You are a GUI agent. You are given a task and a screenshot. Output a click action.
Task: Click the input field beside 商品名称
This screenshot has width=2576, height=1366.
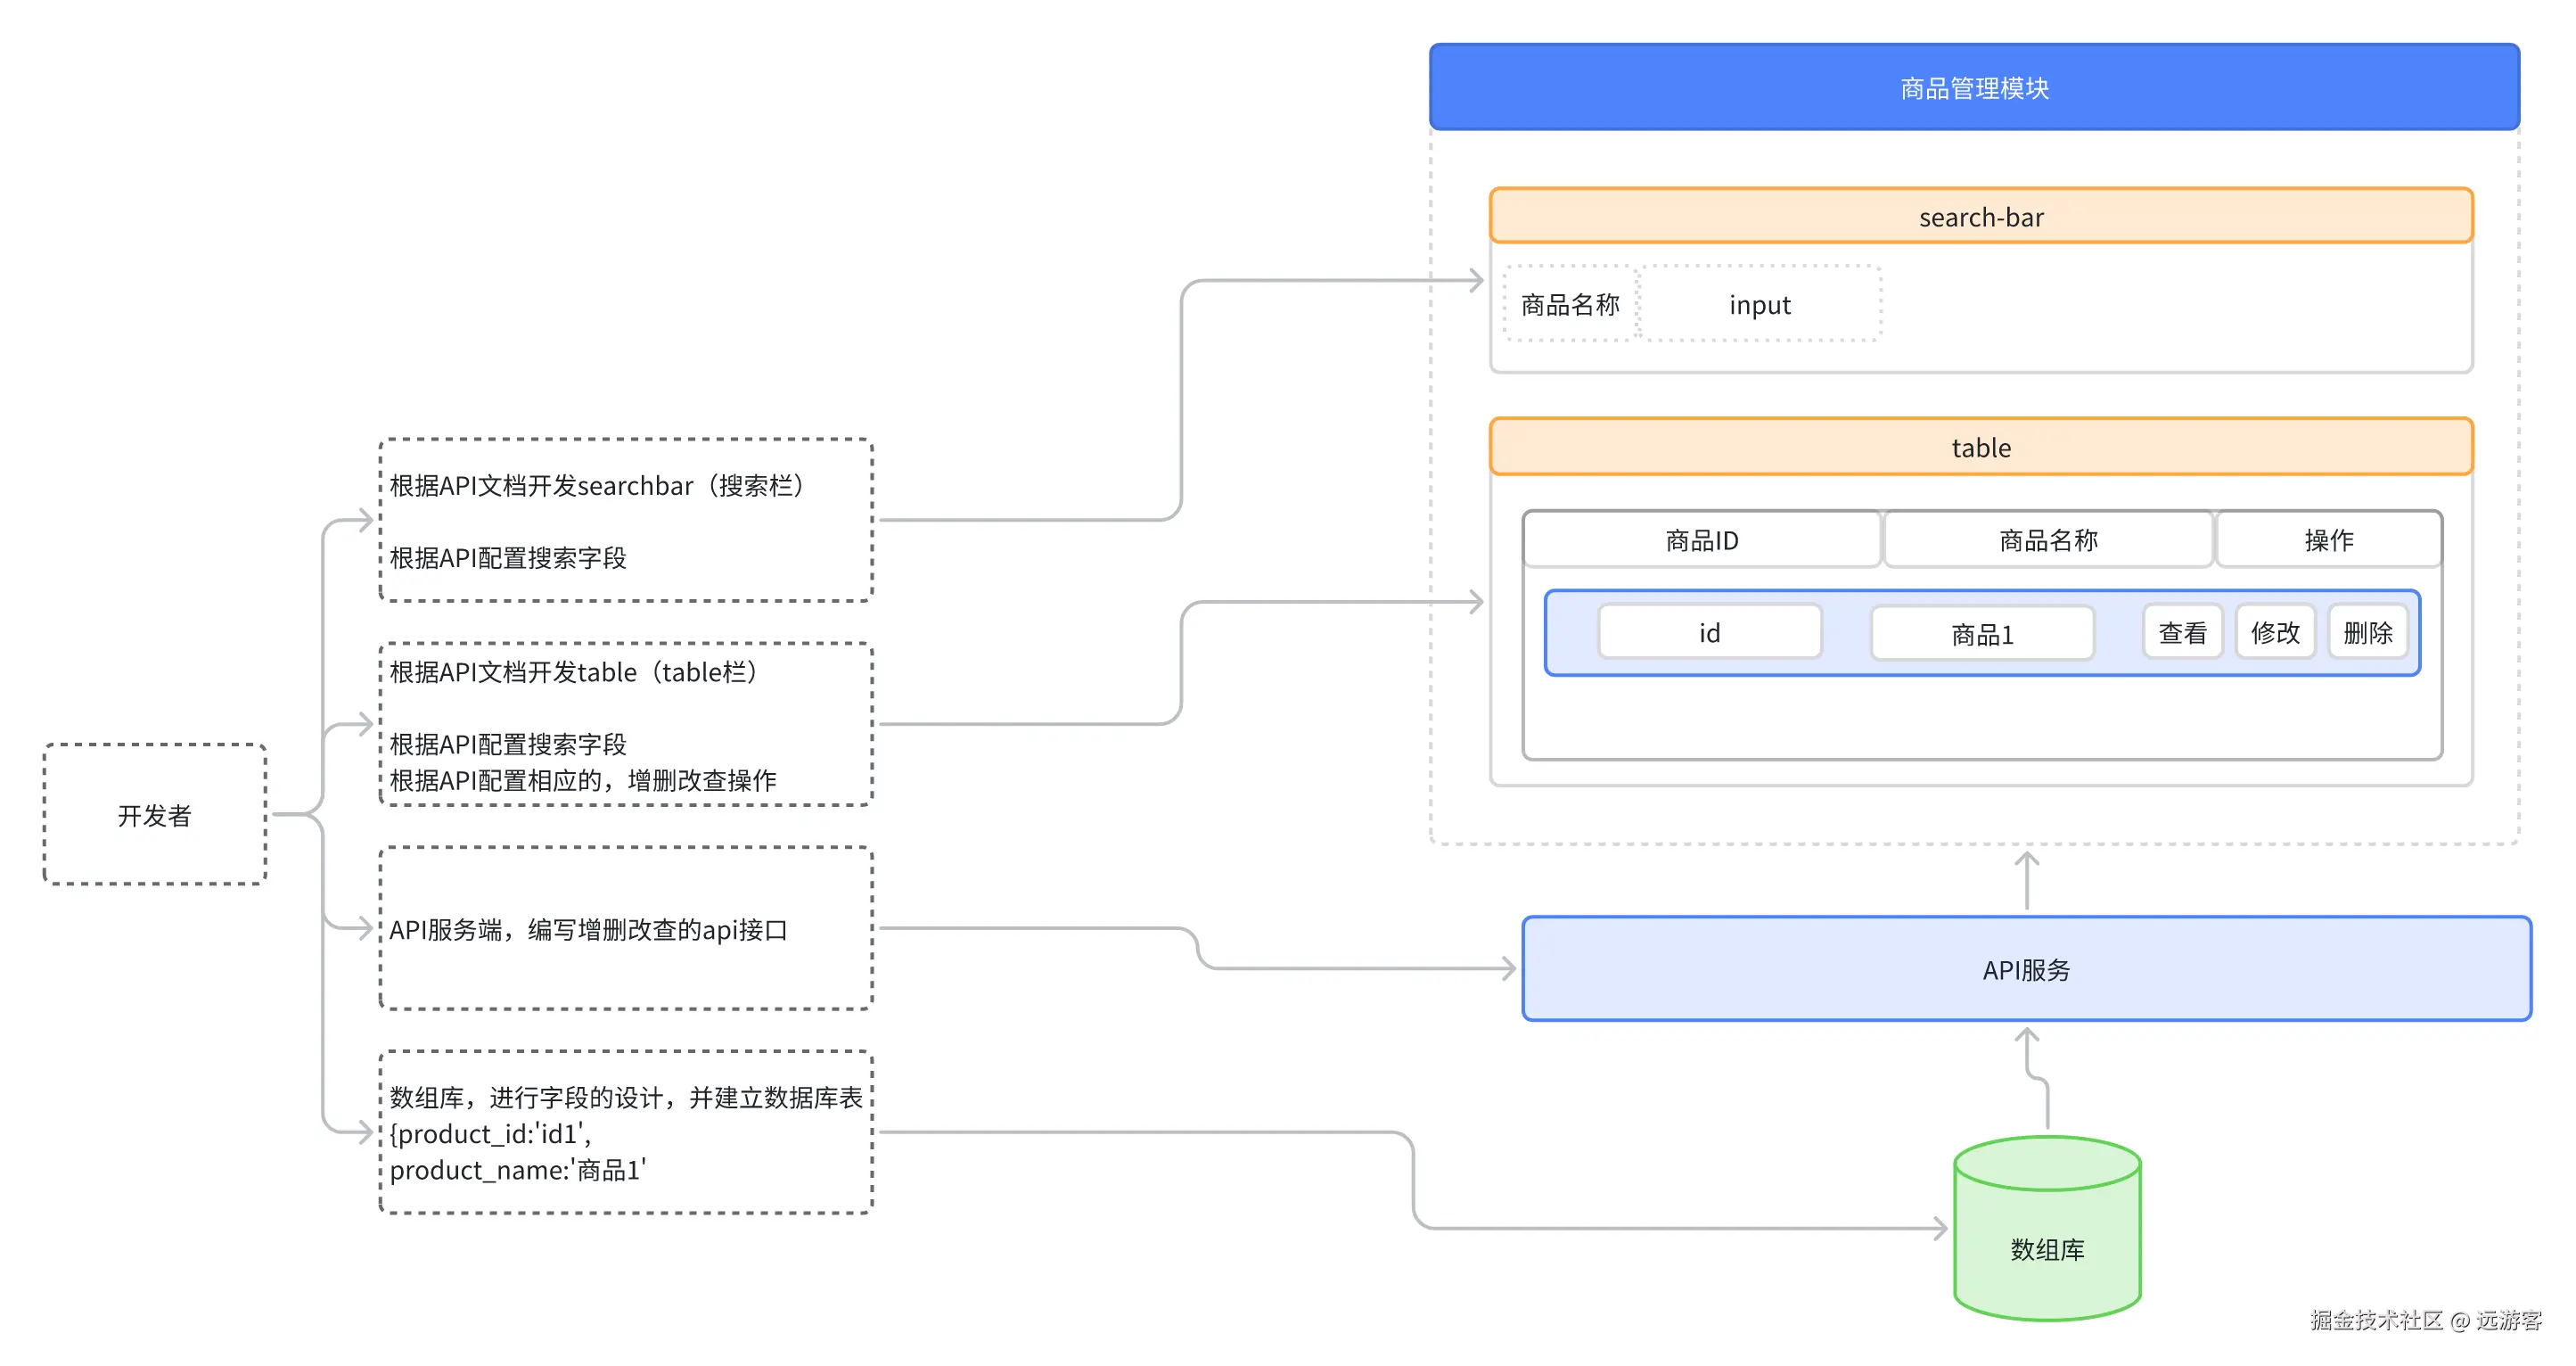[x=1759, y=304]
